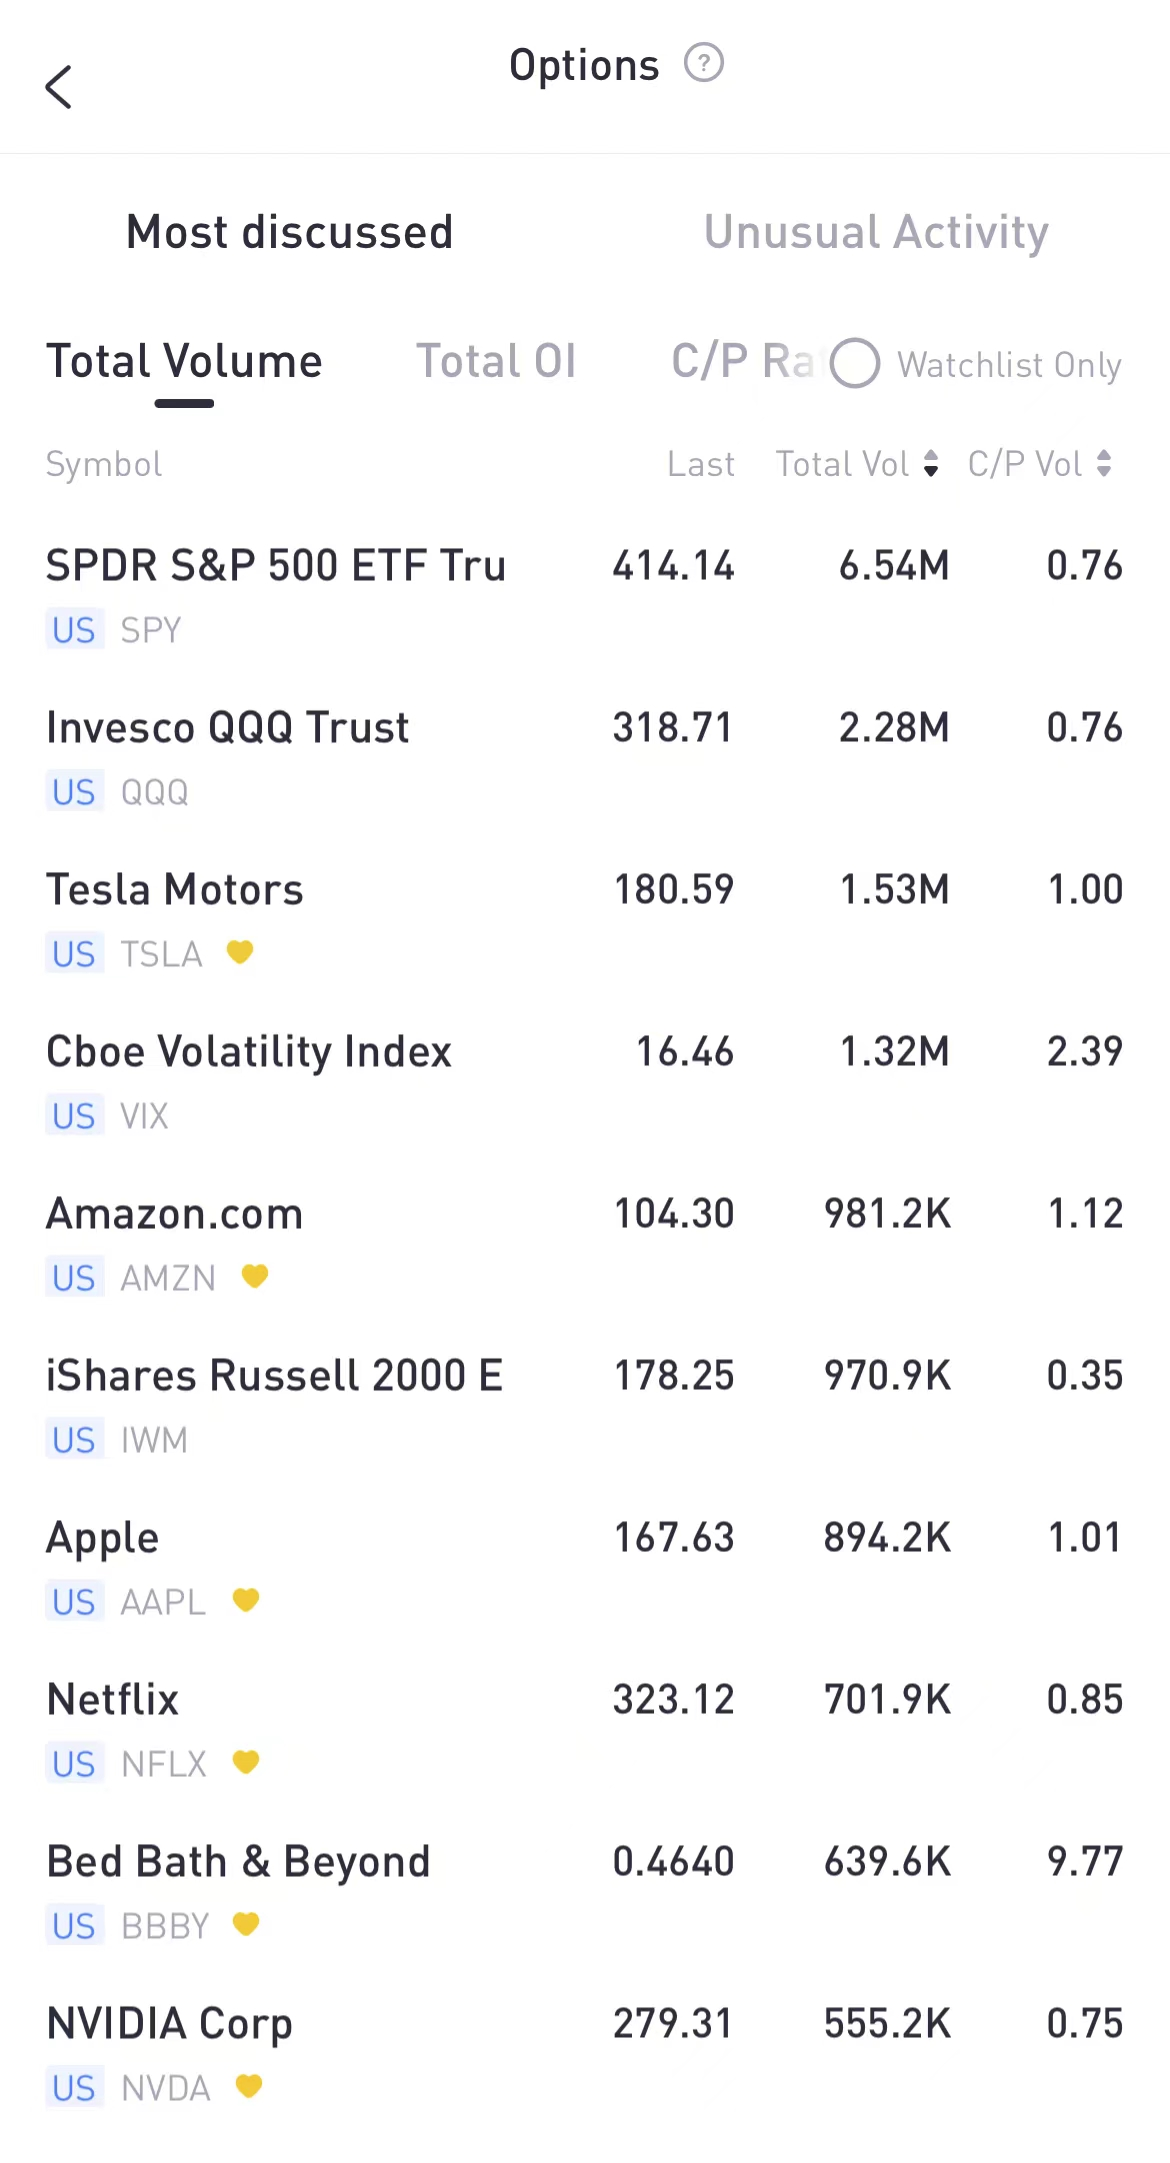This screenshot has width=1170, height=2163.
Task: Tap the yellow heart beside NFLX
Action: tap(246, 1762)
